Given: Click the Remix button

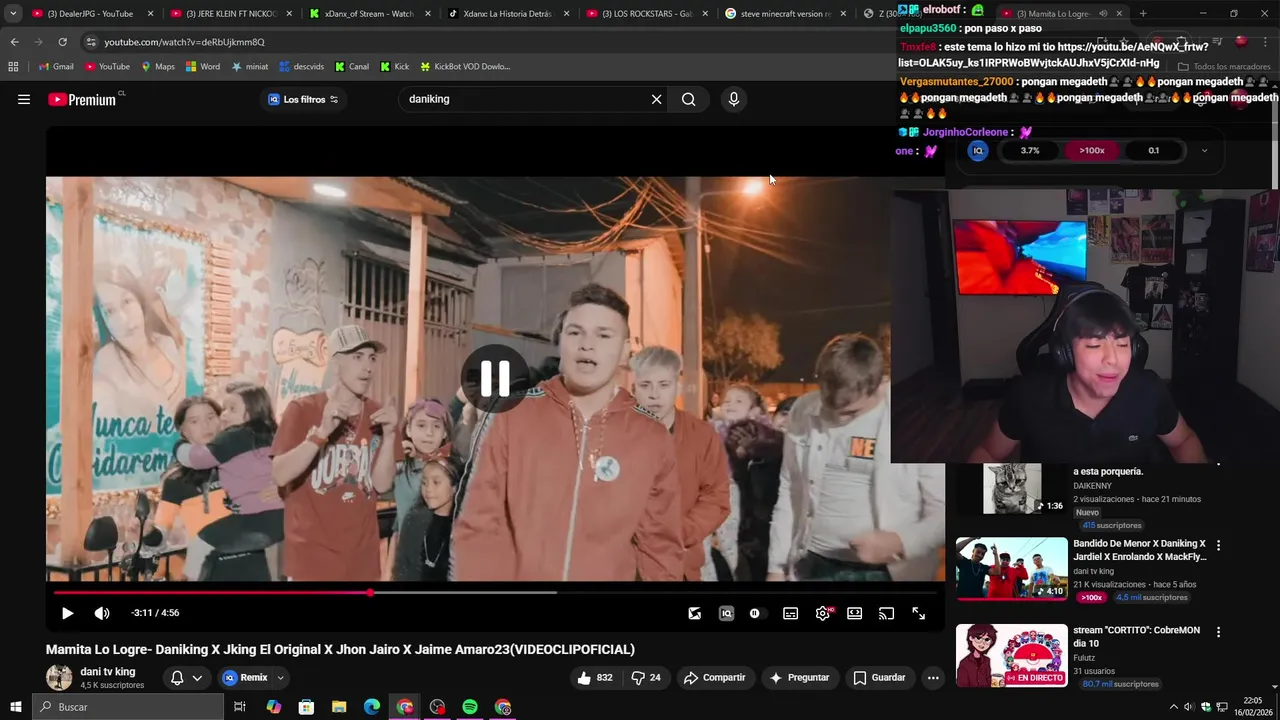Looking at the screenshot, I should point(245,677).
